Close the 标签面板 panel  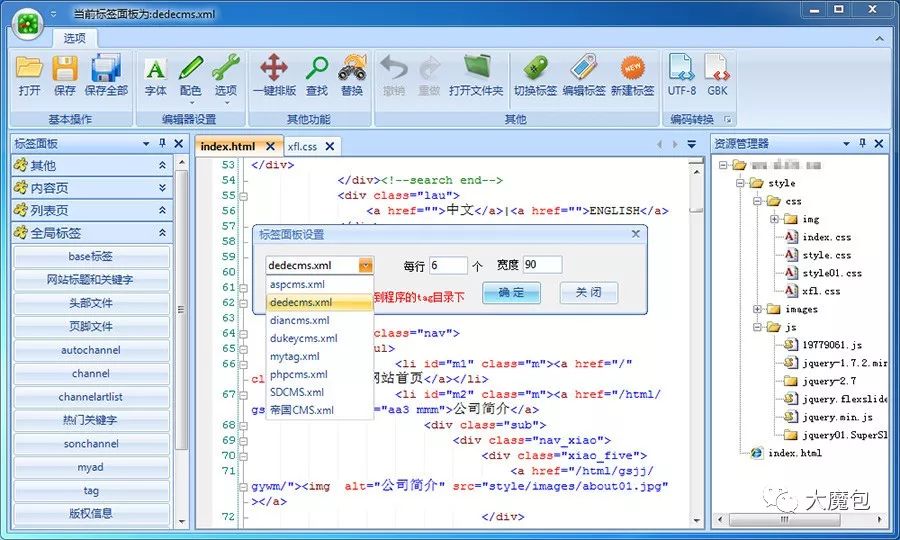(x=179, y=143)
